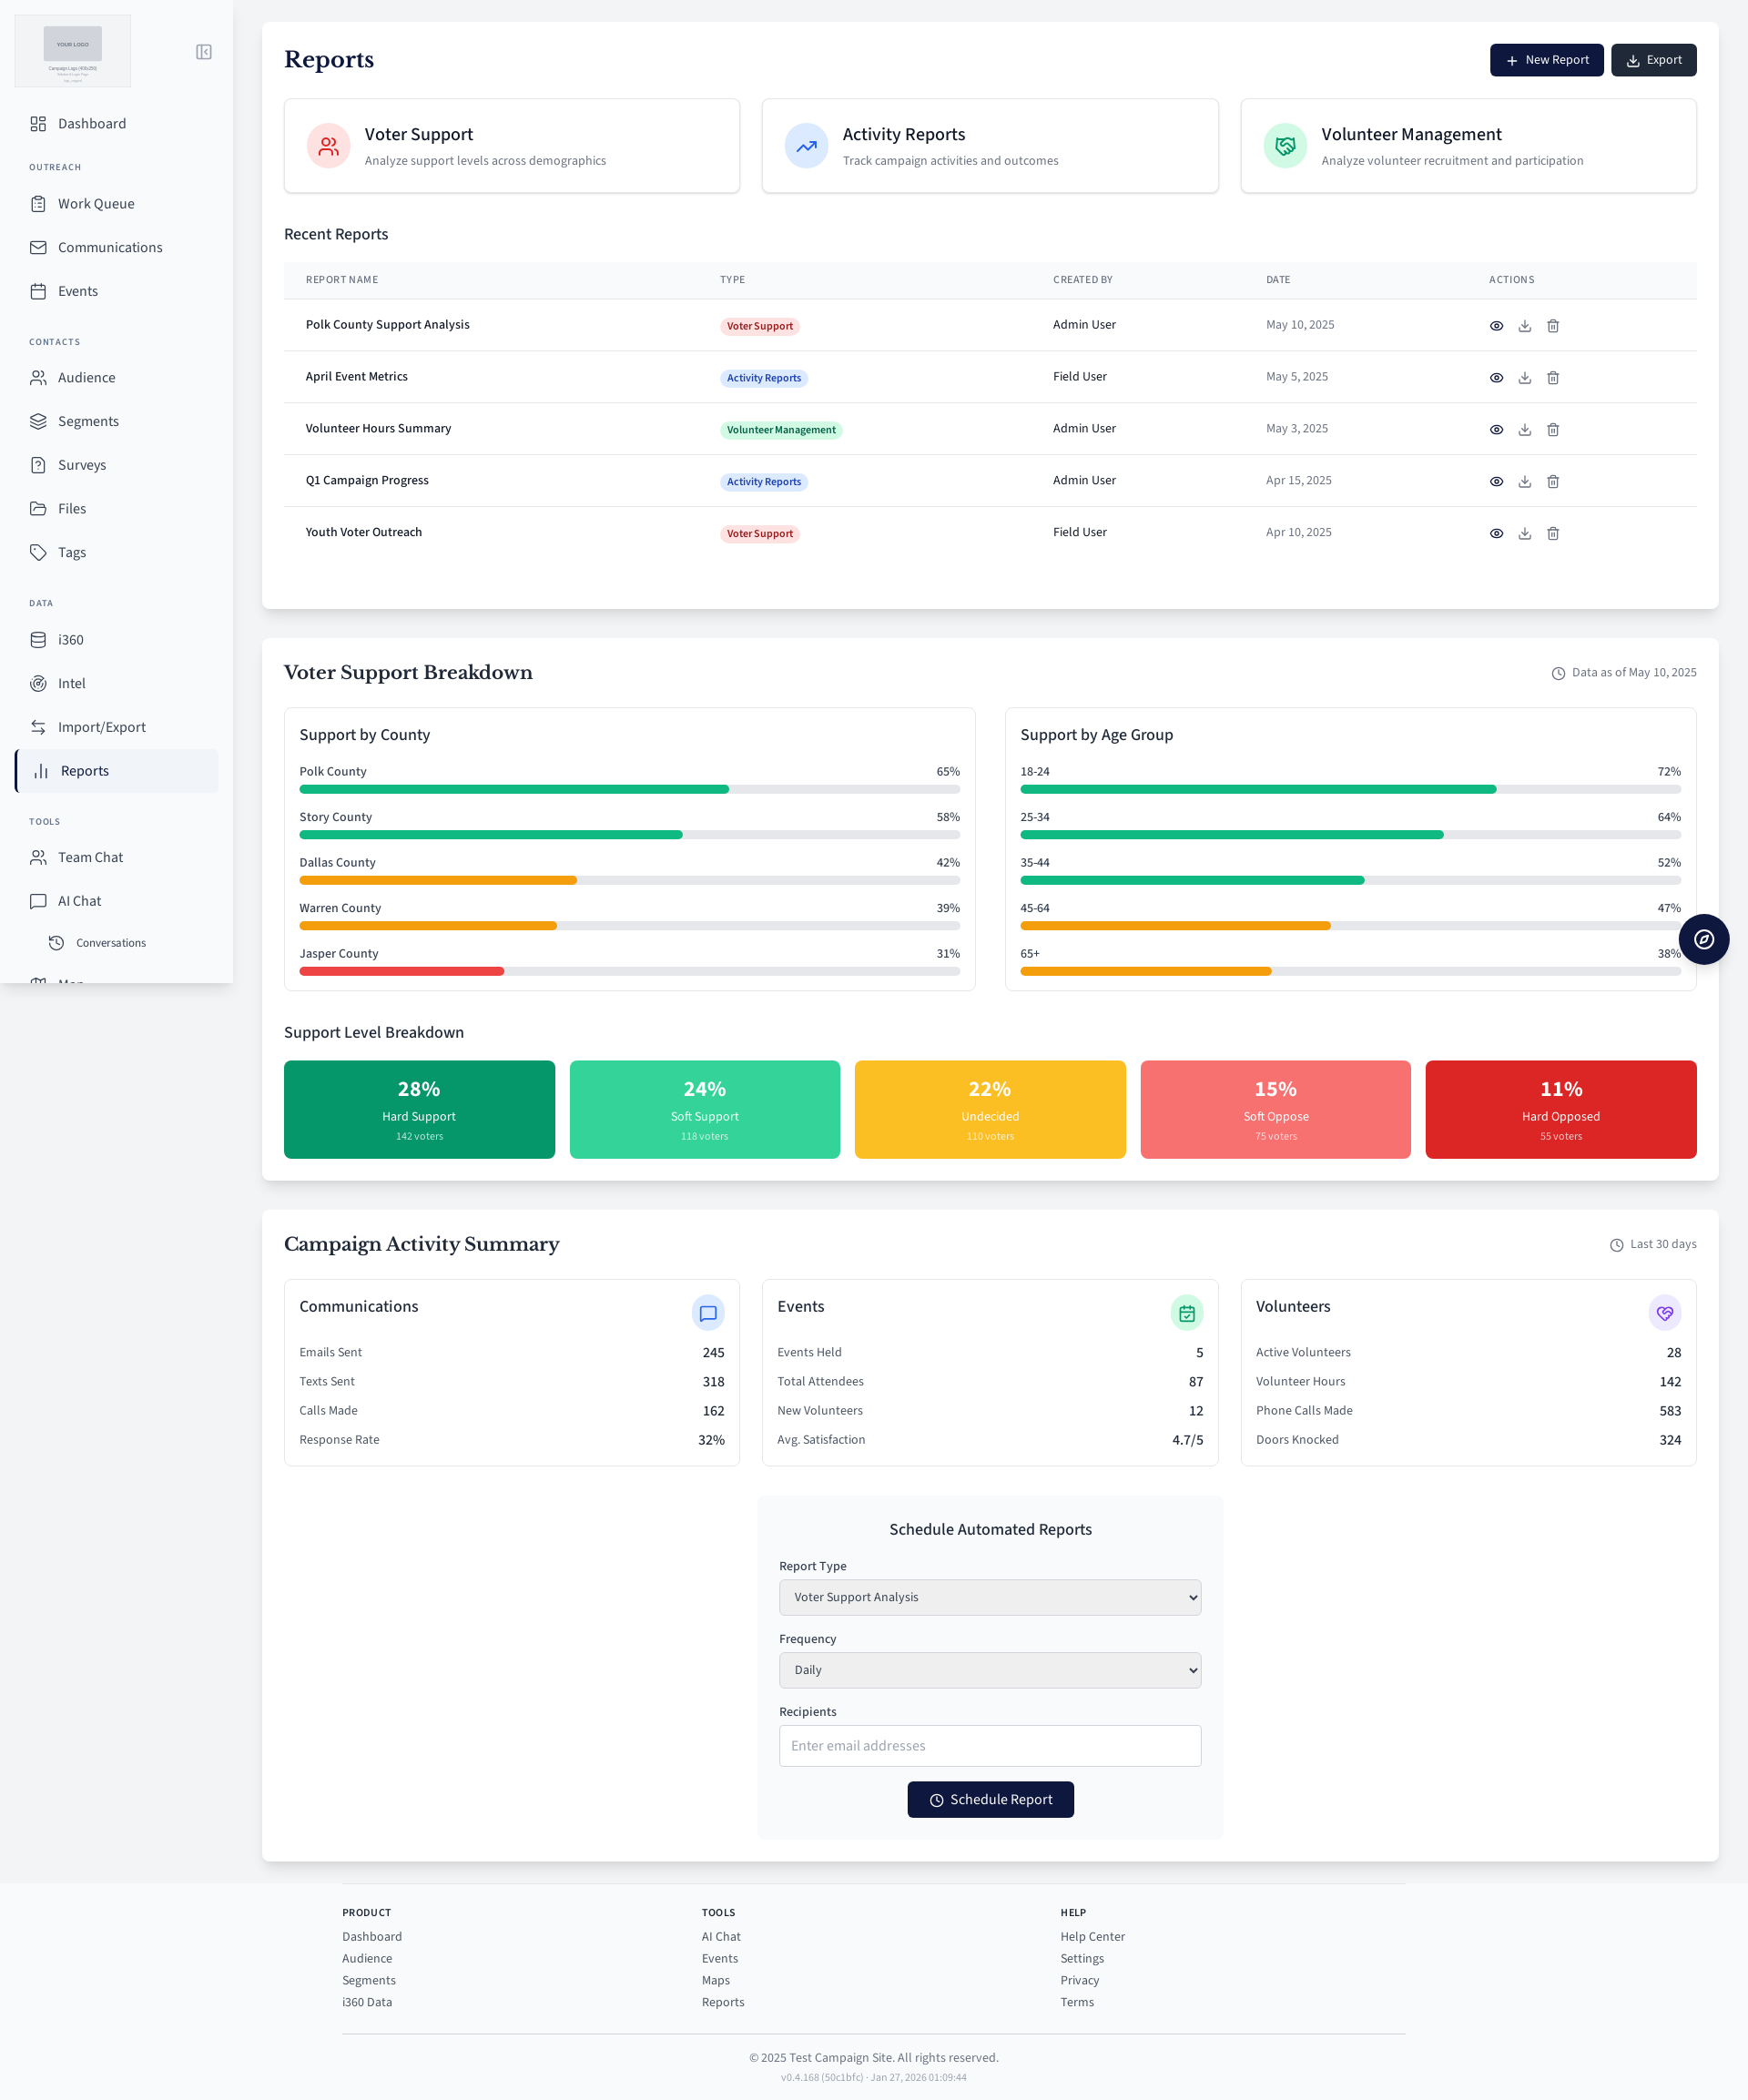The width and height of the screenshot is (1748, 2100).
Task: Delete the April Event Metrics report
Action: tap(1552, 378)
